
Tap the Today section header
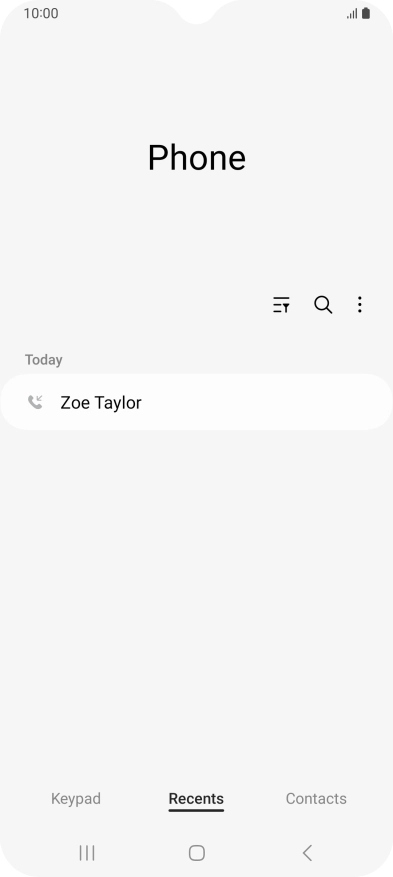pyautogui.click(x=44, y=360)
